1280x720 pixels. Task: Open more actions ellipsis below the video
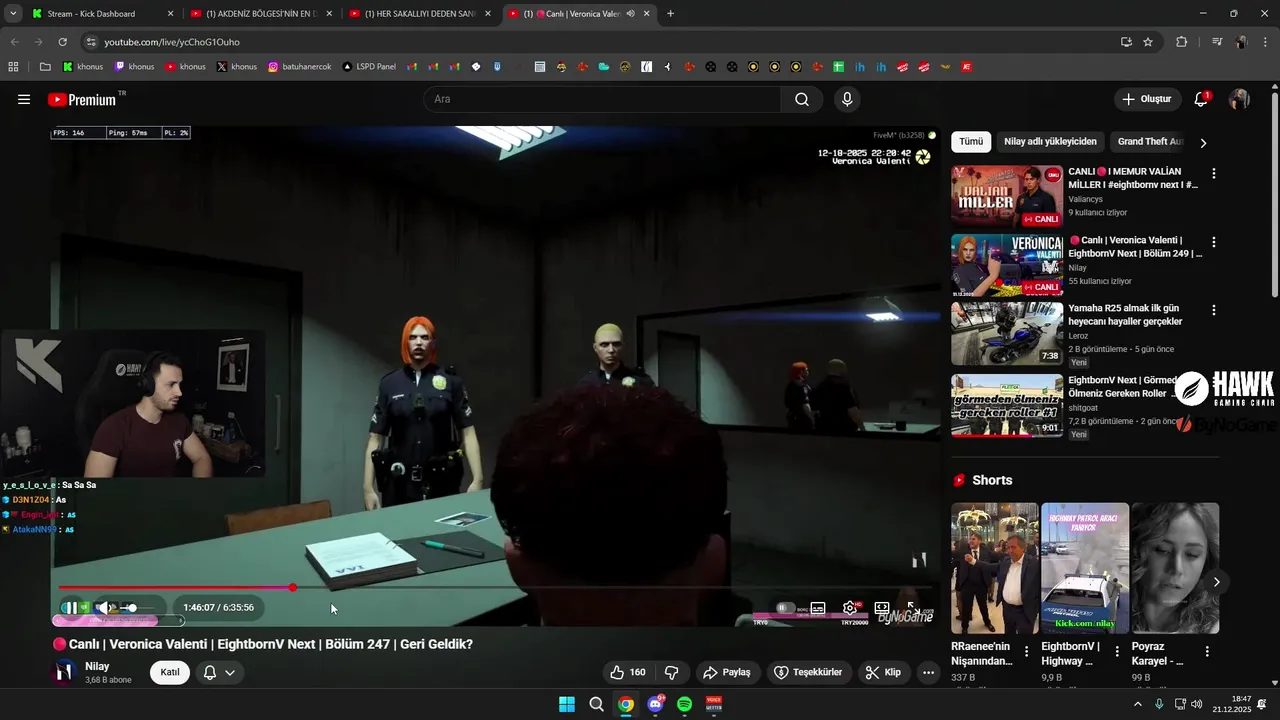[x=929, y=672]
